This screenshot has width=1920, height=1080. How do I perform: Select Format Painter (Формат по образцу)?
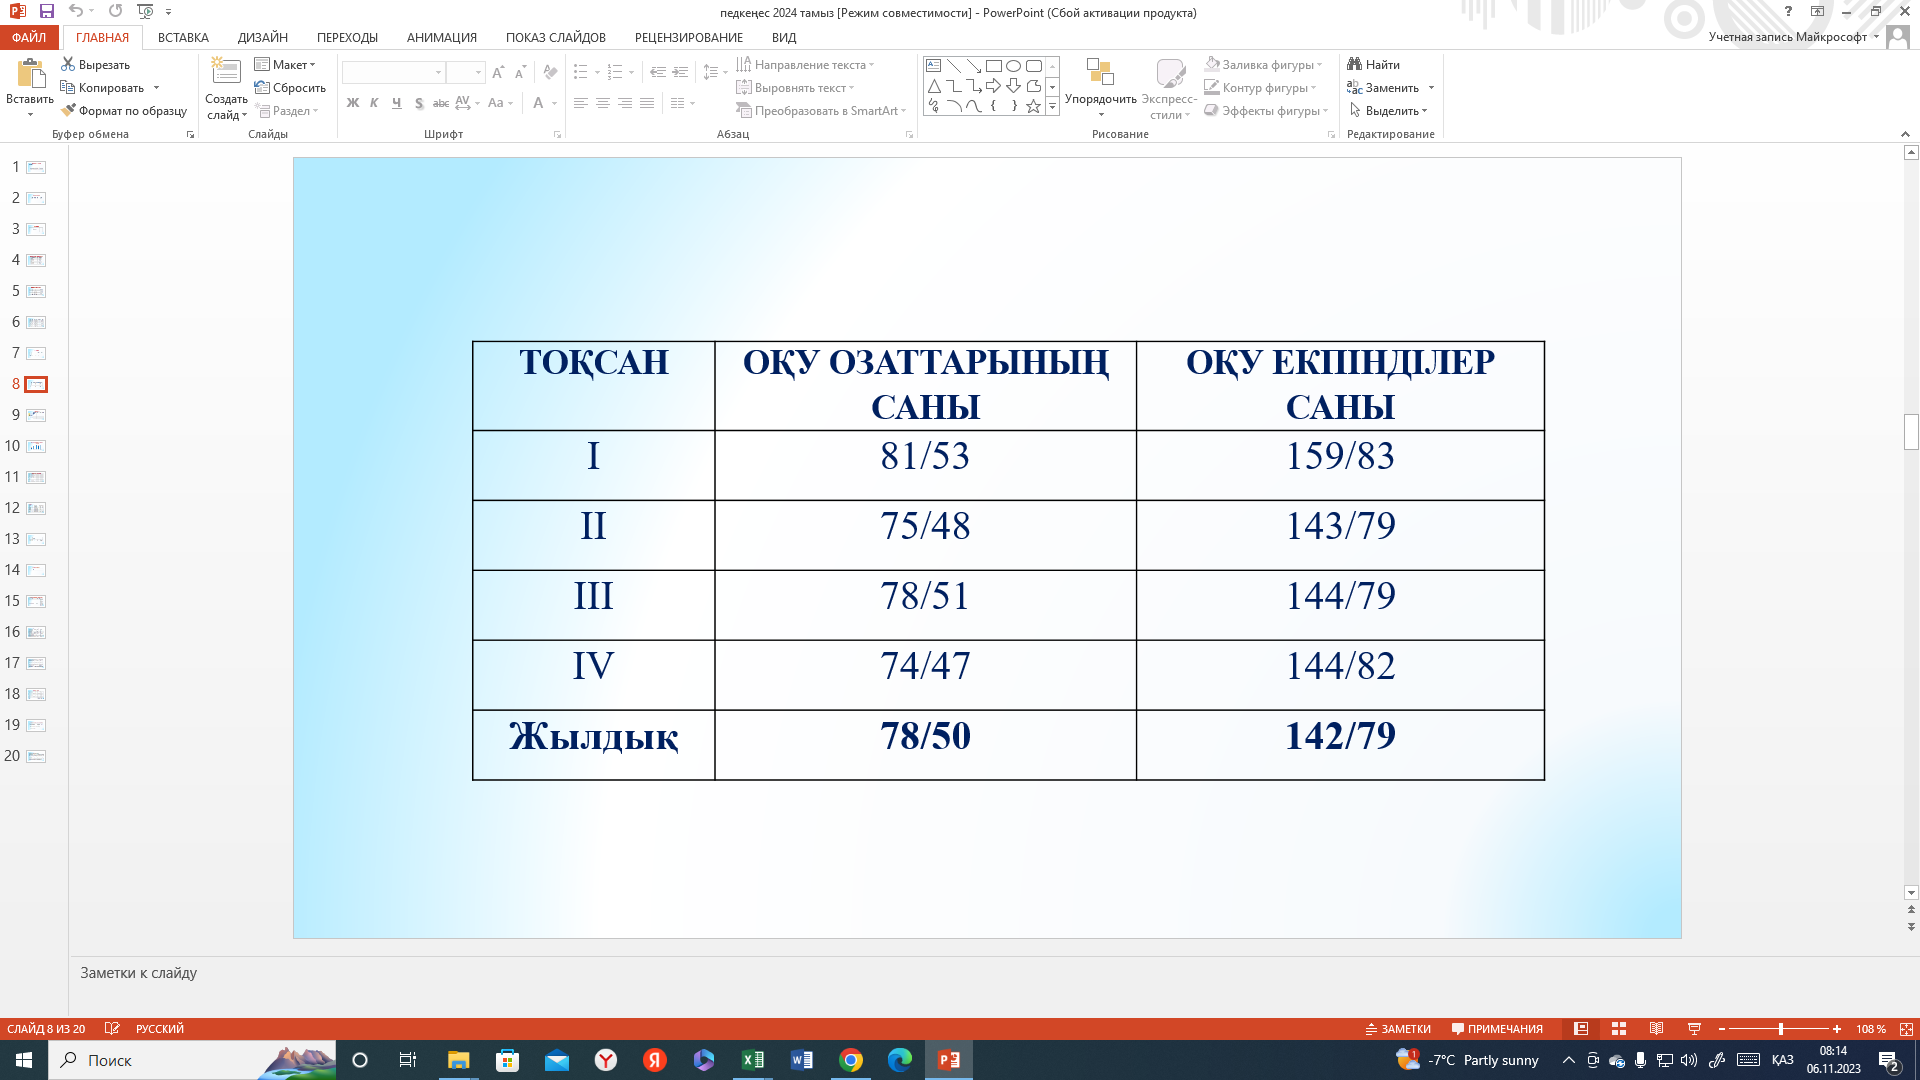coord(124,111)
